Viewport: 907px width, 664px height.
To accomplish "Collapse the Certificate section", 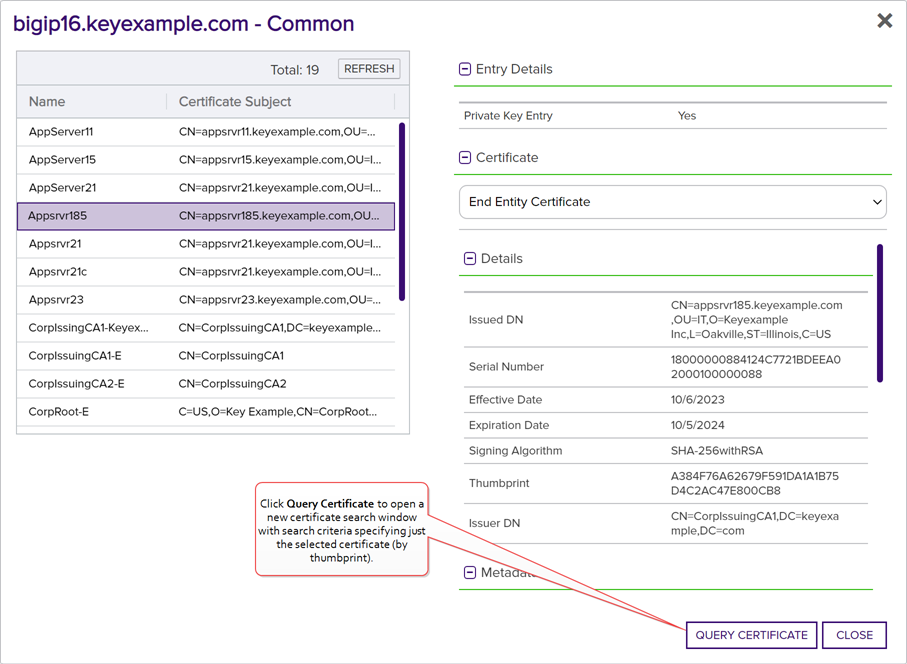I will pos(464,157).
